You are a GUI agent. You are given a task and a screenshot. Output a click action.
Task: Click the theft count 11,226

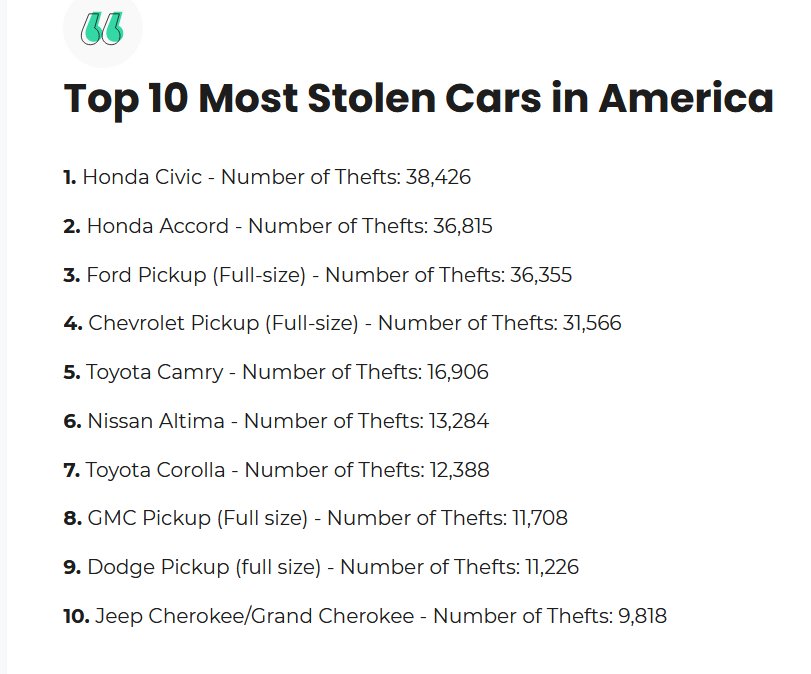point(552,567)
